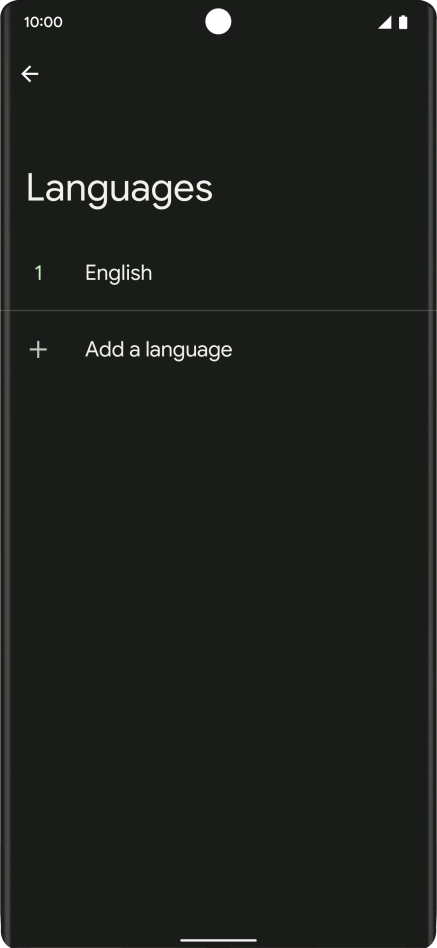Tap the back arrow icon
The image size is (437, 948).
[x=30, y=74]
